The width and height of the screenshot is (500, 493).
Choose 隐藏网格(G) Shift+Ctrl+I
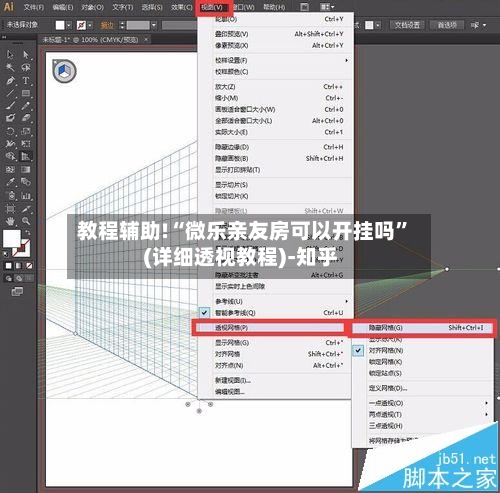(x=422, y=328)
